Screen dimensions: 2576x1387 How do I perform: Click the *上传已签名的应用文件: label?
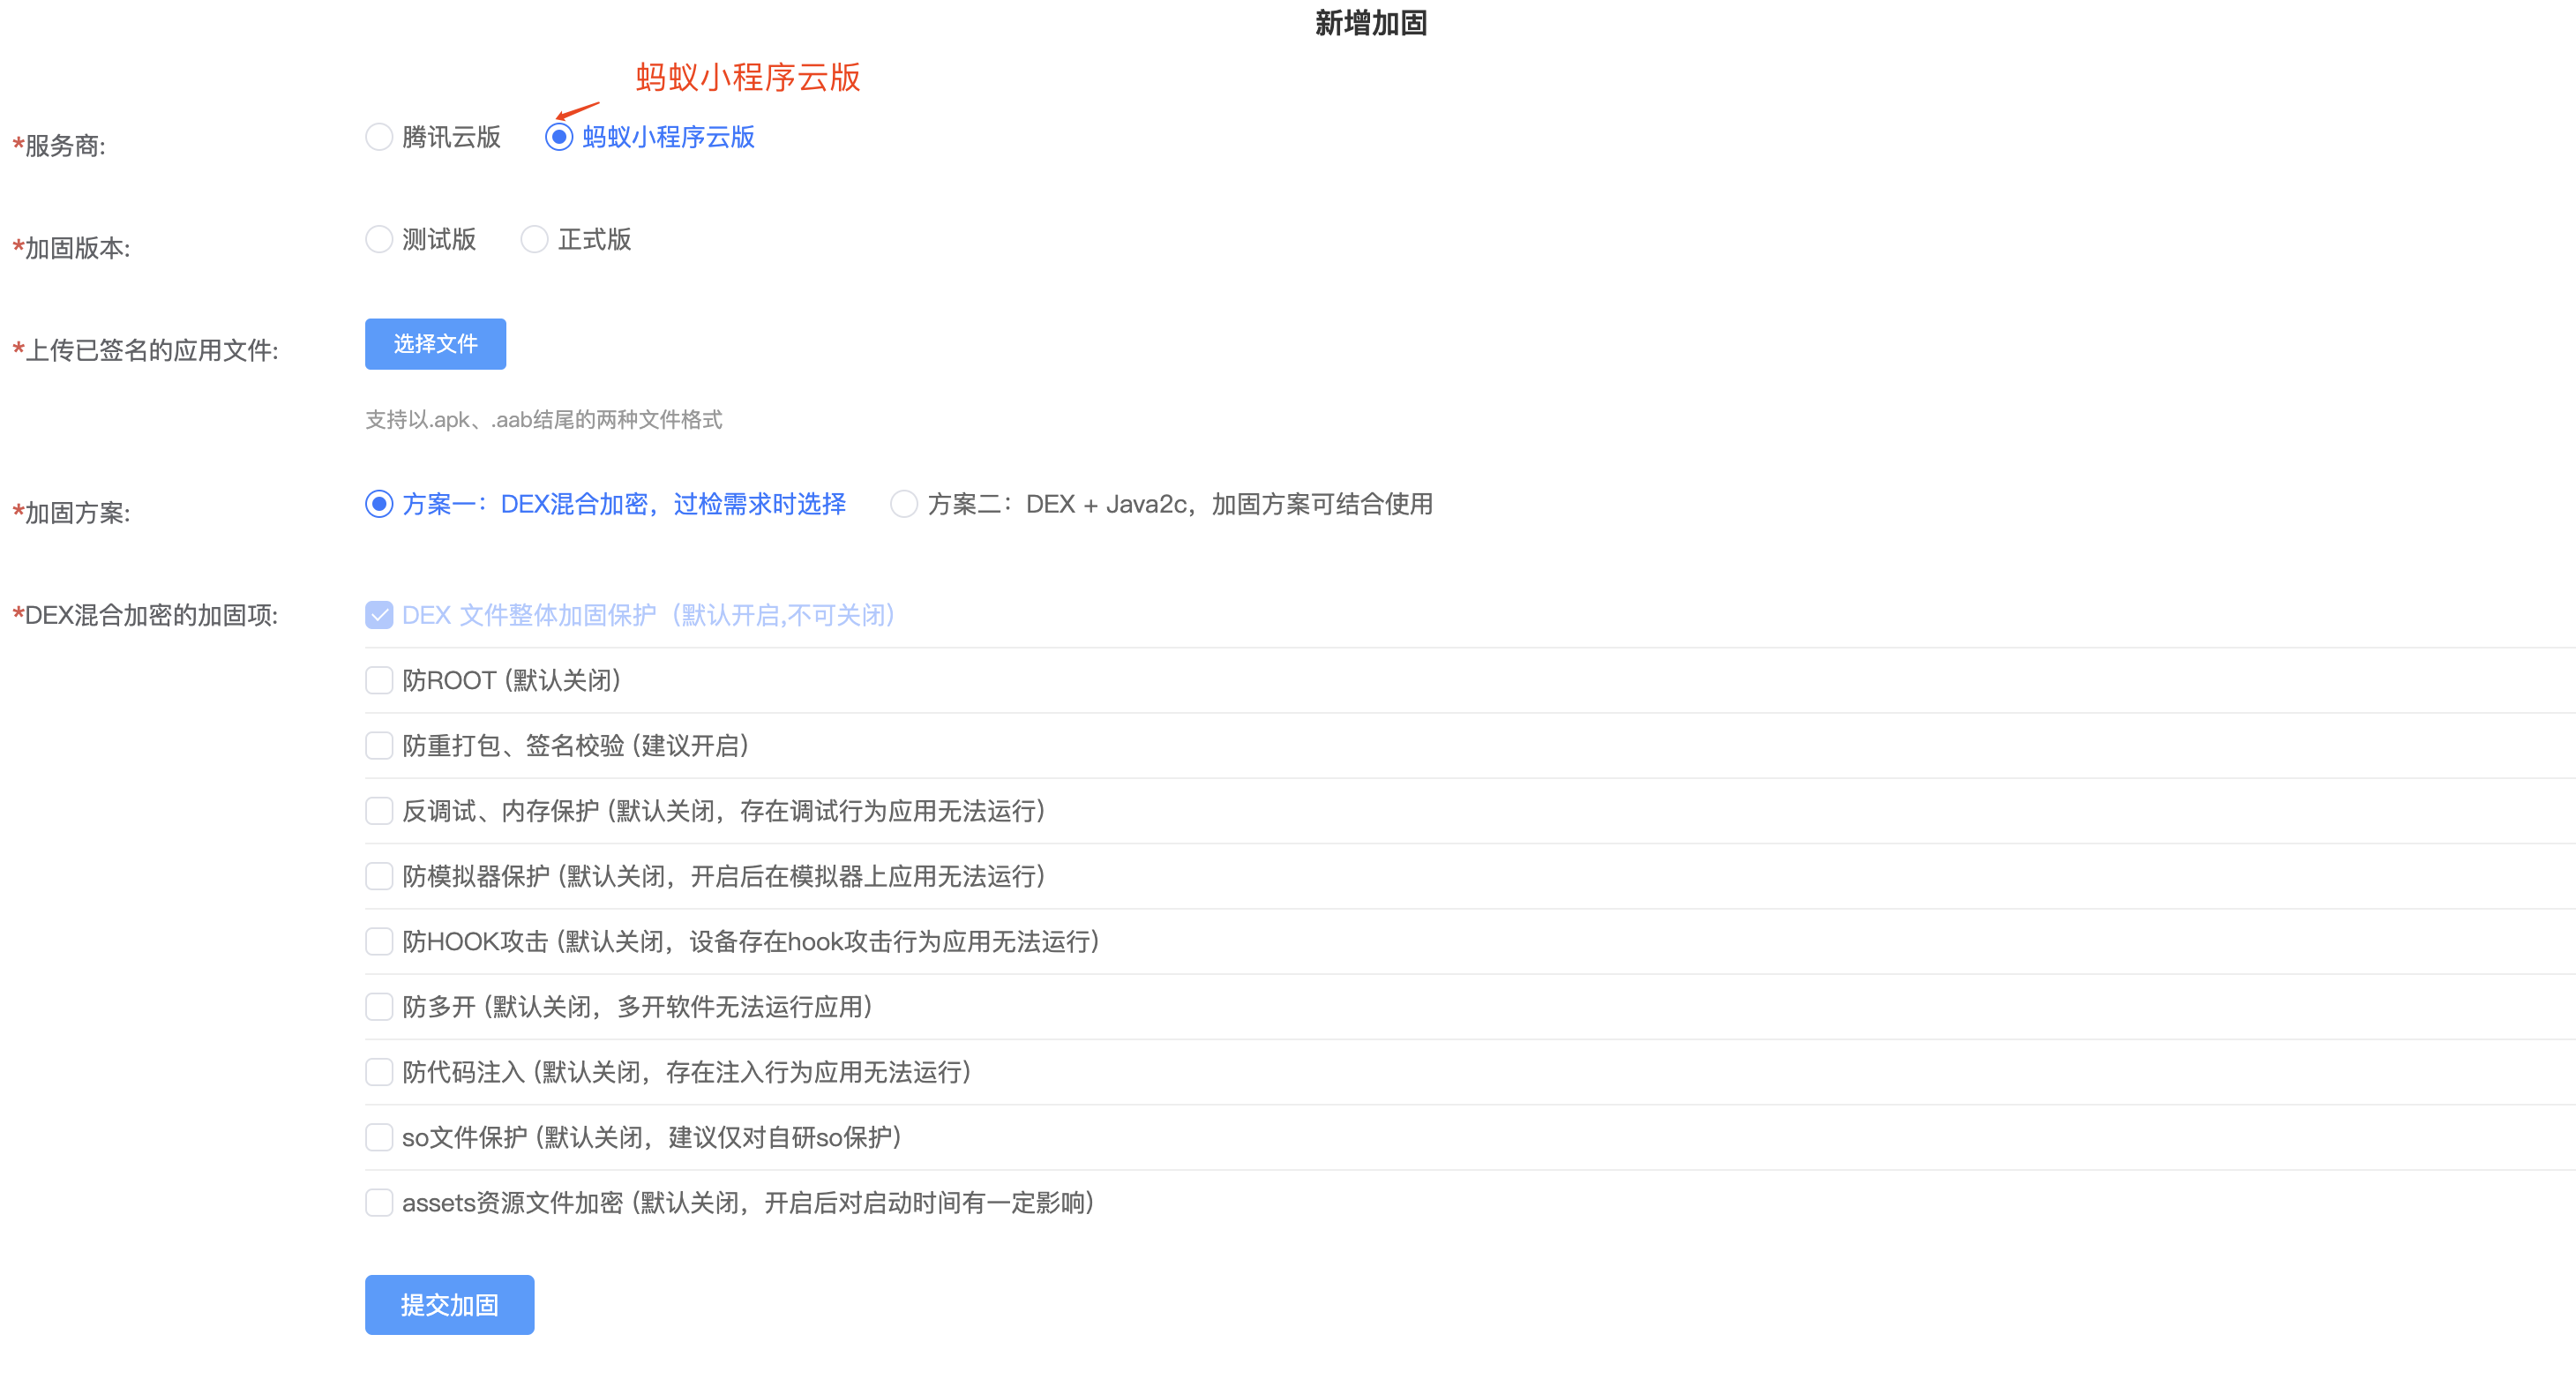[145, 350]
